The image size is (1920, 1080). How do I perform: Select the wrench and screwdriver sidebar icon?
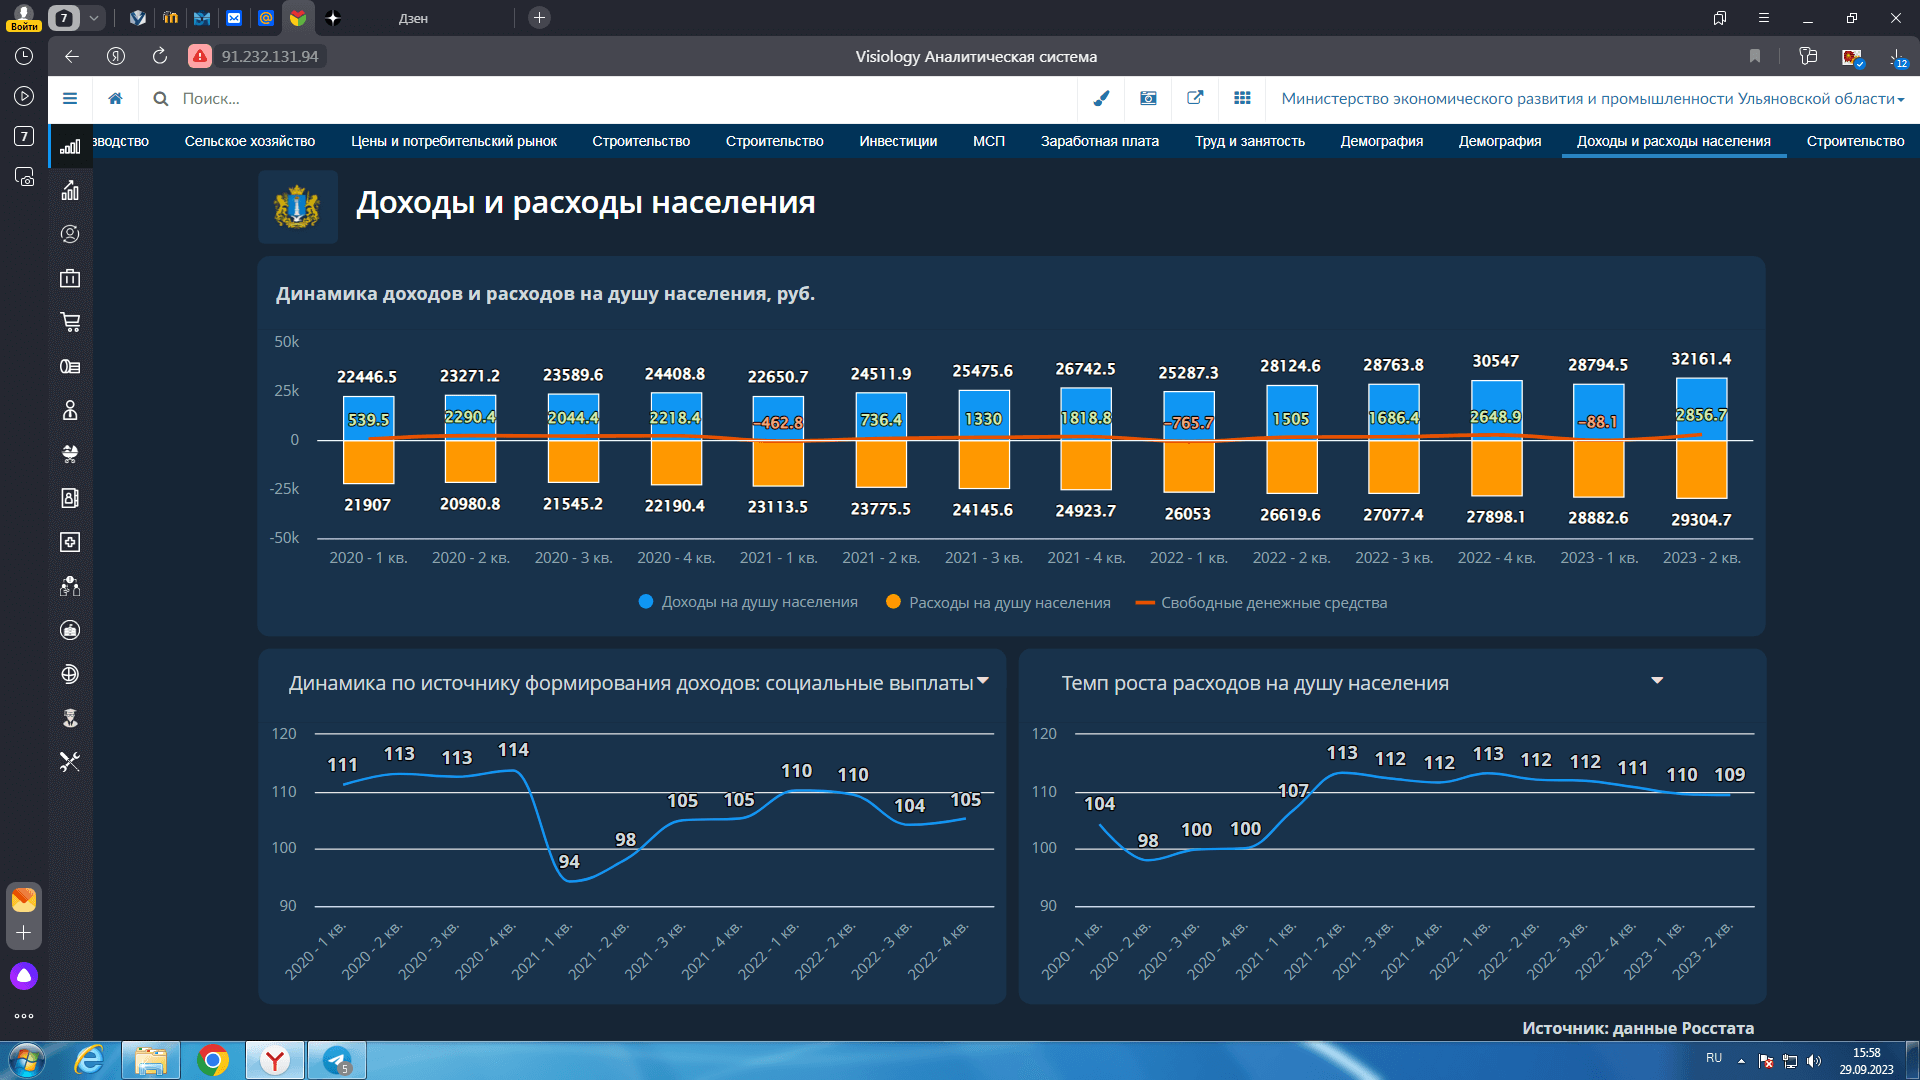coord(70,762)
